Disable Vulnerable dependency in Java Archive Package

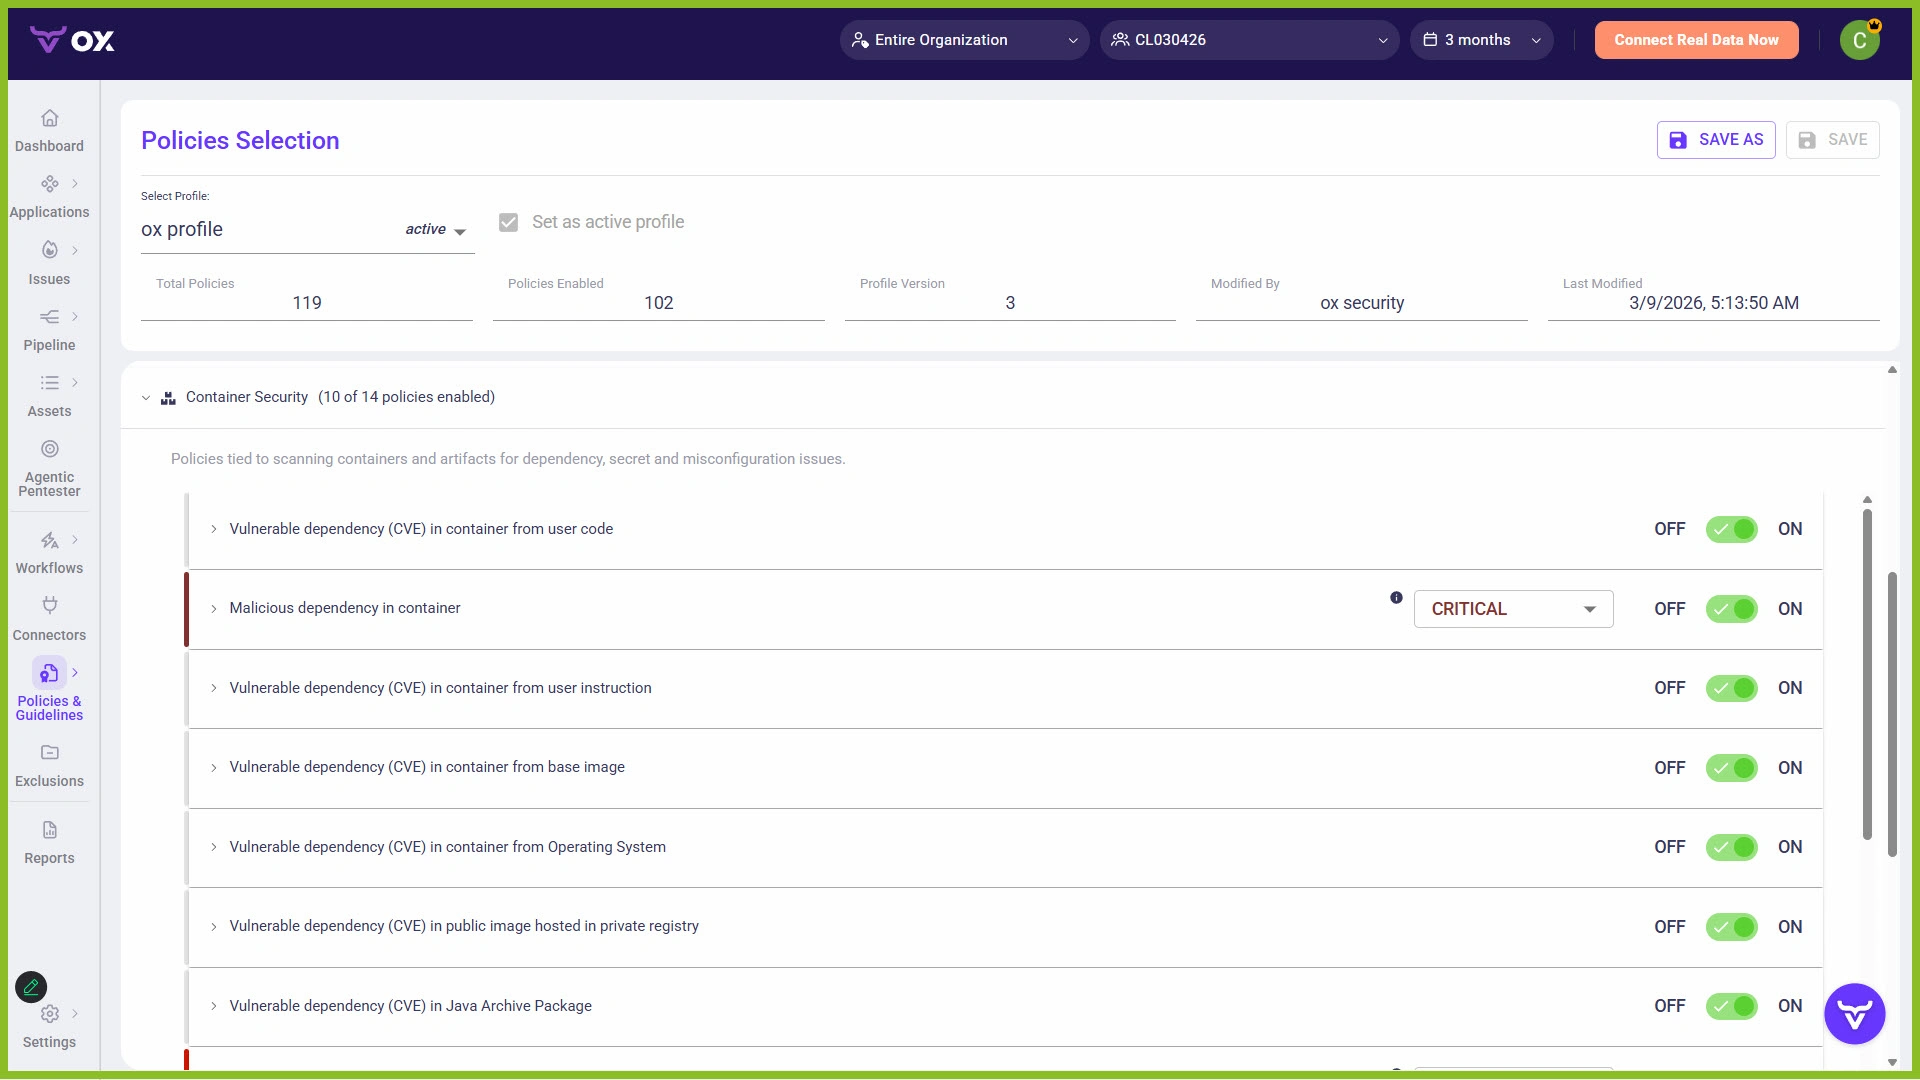coord(1731,1006)
